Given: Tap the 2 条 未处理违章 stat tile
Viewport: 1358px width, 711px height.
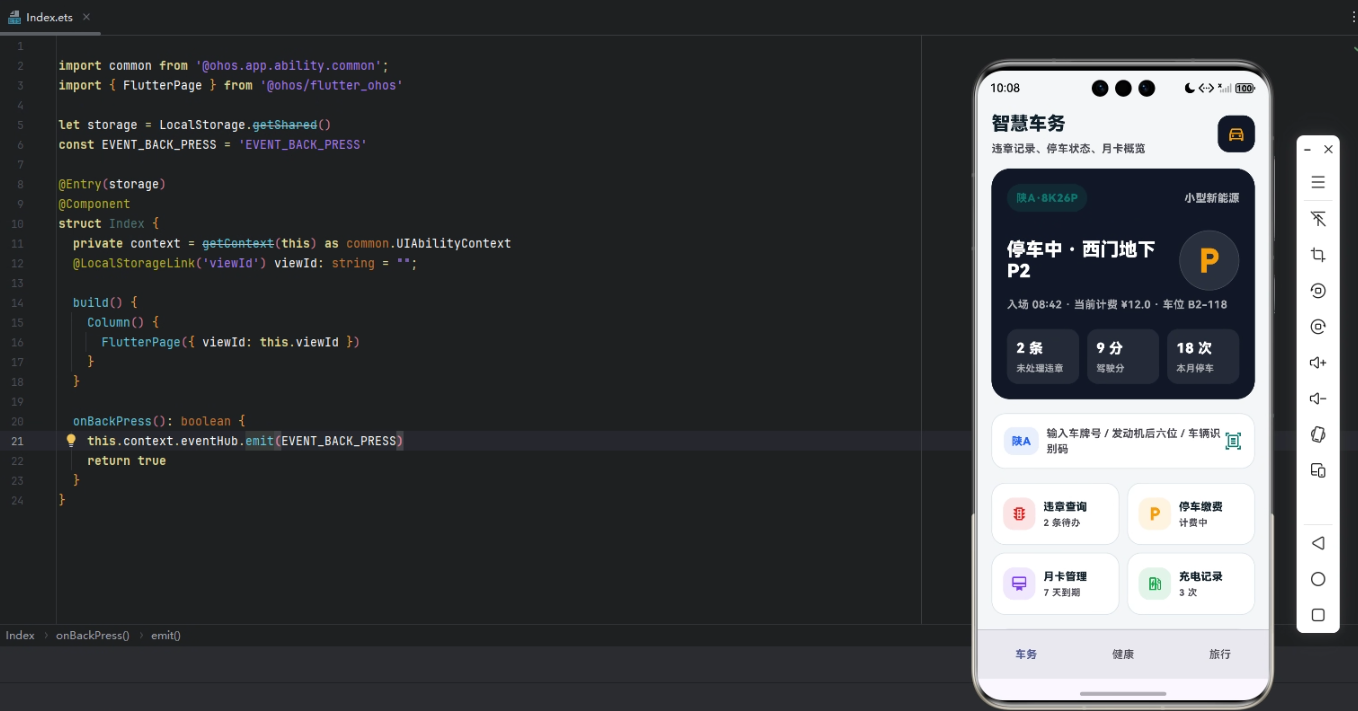Looking at the screenshot, I should click(1043, 357).
